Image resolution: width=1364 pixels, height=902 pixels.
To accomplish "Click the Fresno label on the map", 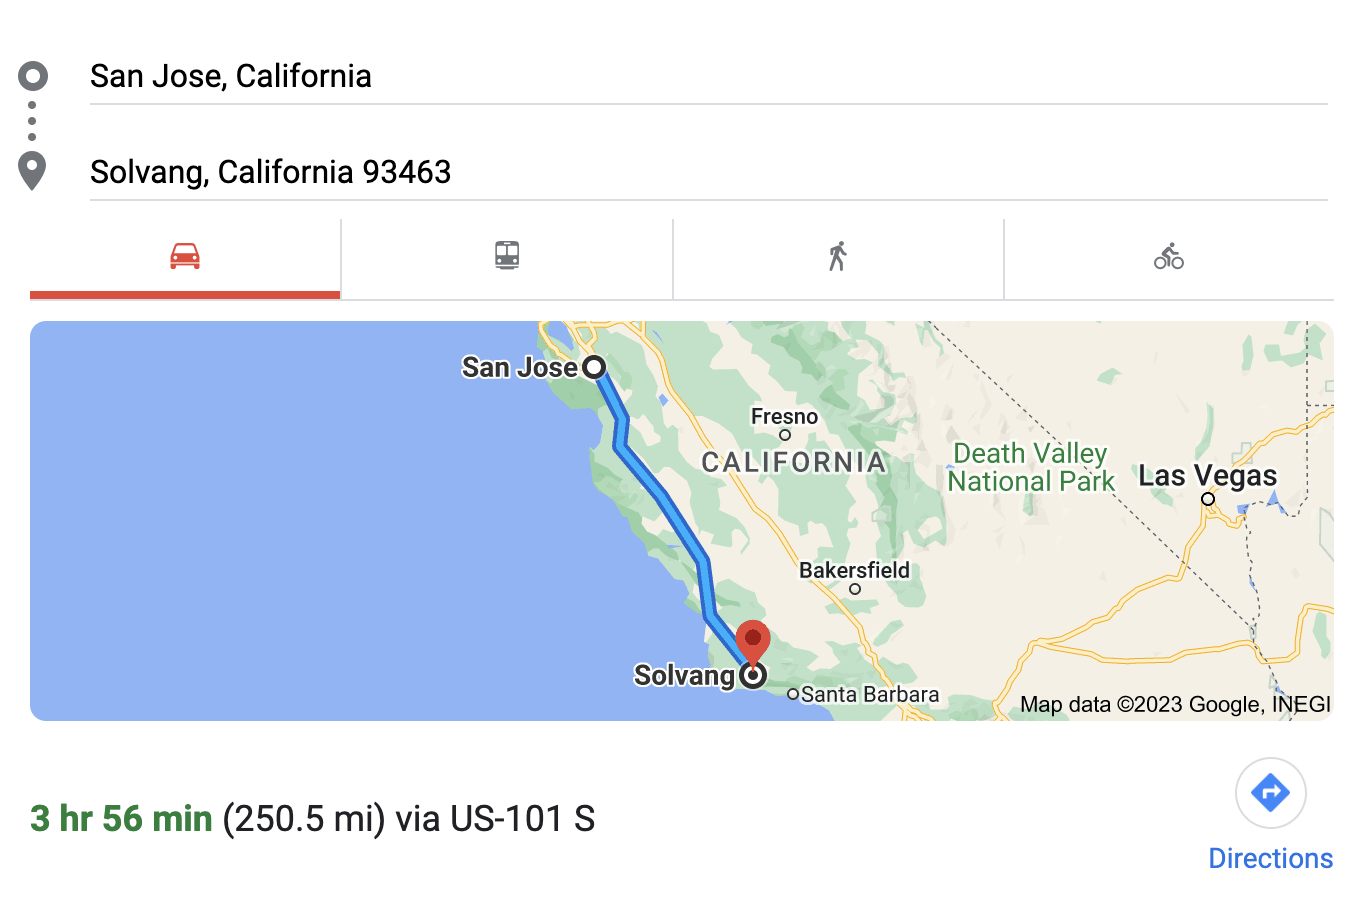I will [784, 417].
